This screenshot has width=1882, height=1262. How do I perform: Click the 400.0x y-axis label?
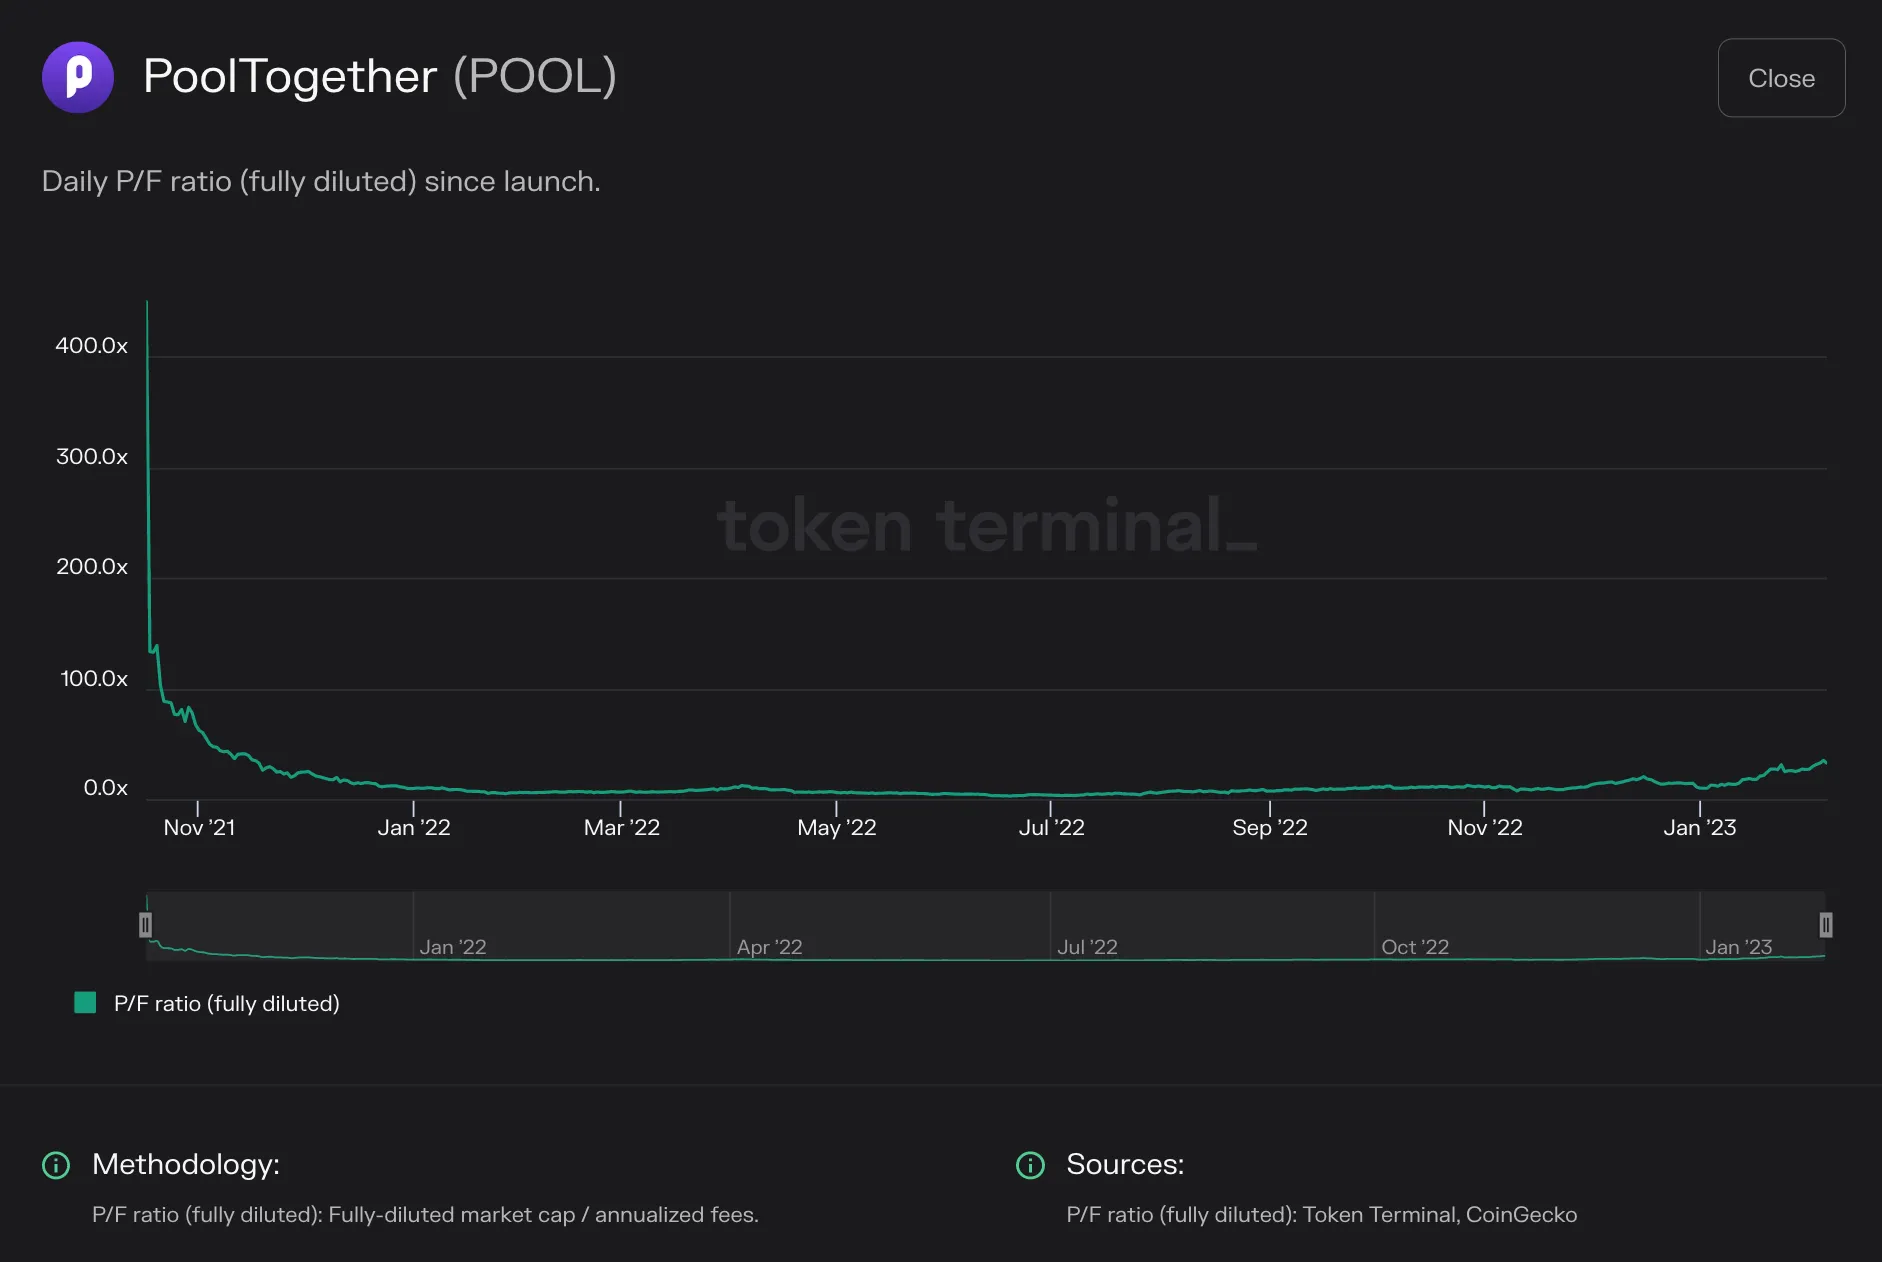[92, 346]
